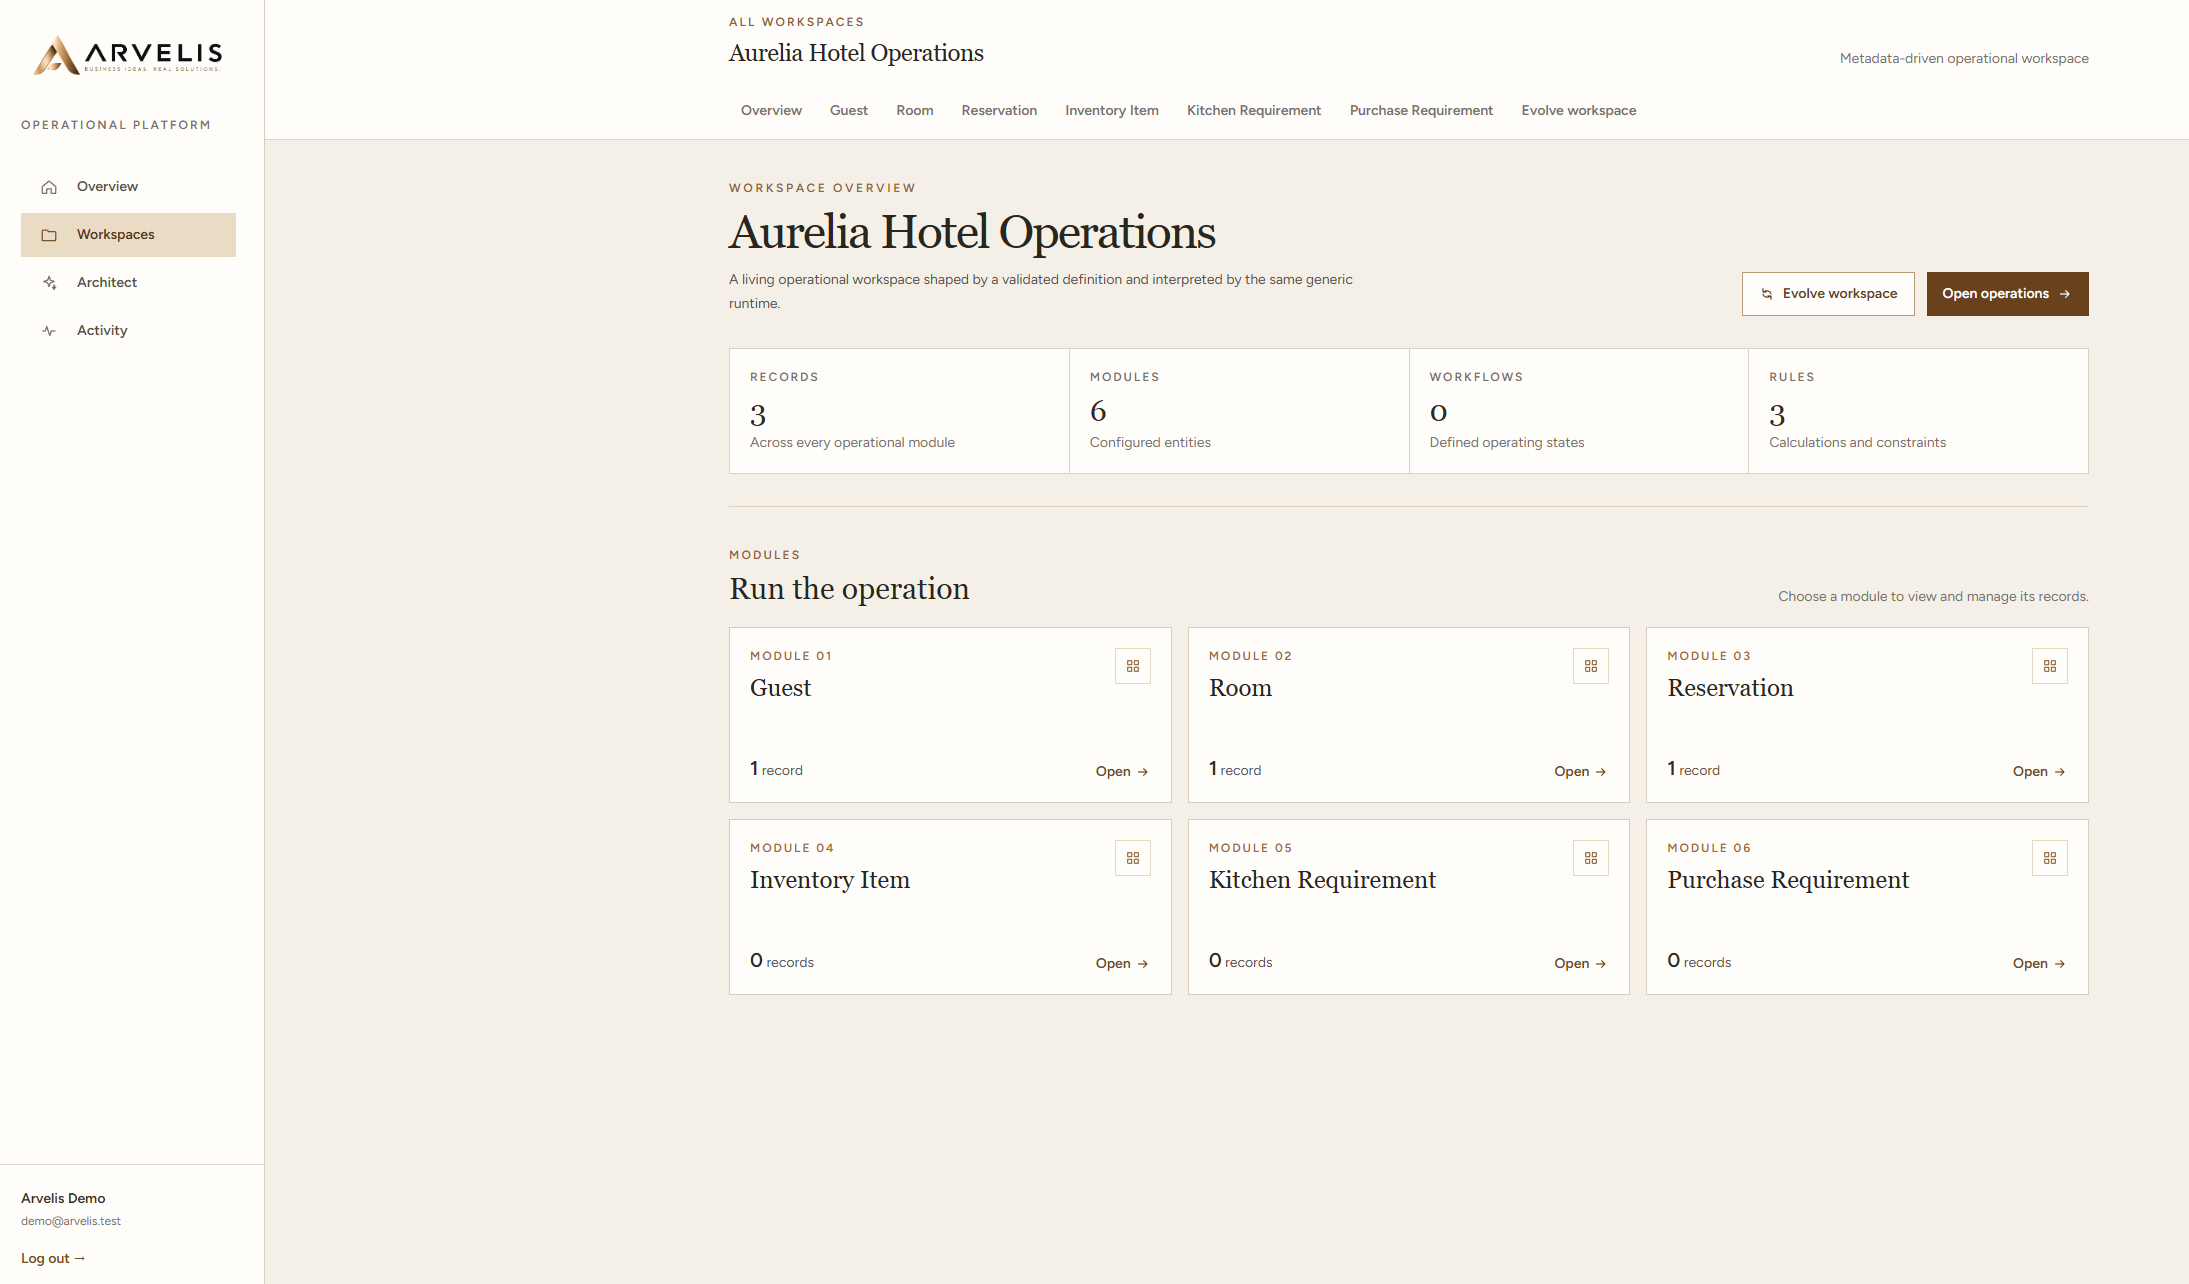Click the Evolve workspace button
The image size is (2189, 1284).
coord(1828,294)
